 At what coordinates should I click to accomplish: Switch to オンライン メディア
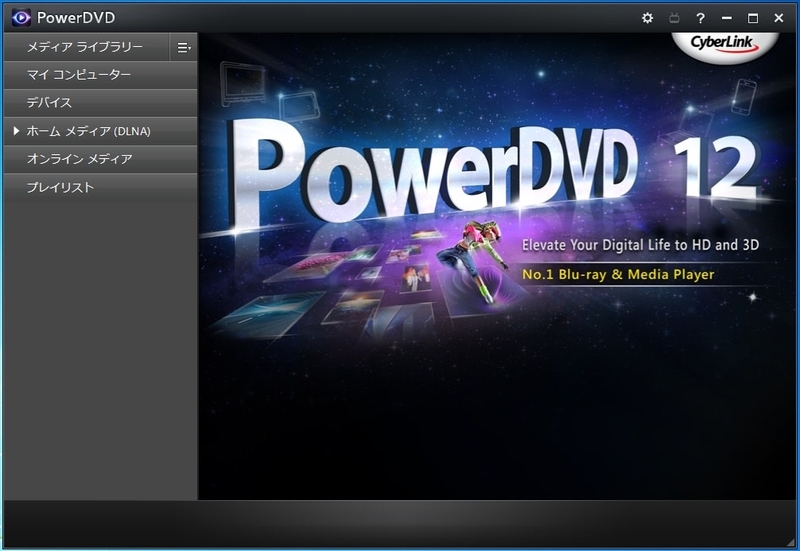101,159
